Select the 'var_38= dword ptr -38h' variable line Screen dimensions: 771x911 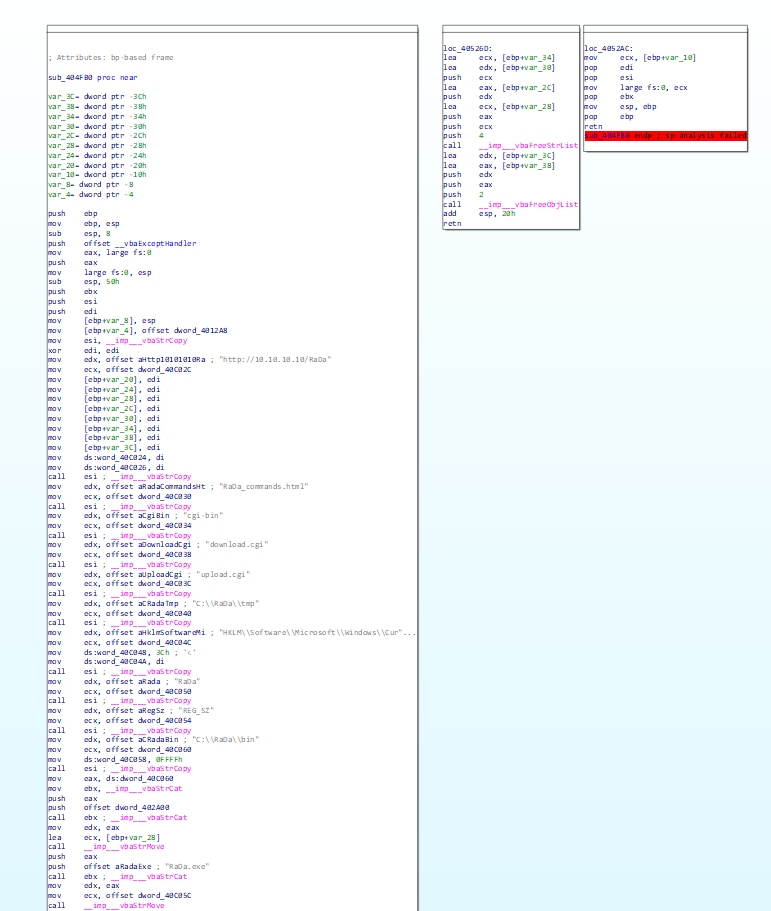(98, 106)
